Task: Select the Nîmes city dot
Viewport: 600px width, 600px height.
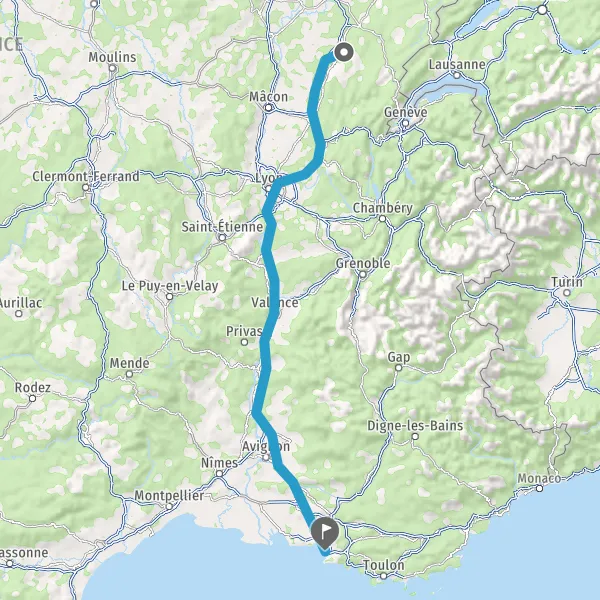Action: pos(219,474)
